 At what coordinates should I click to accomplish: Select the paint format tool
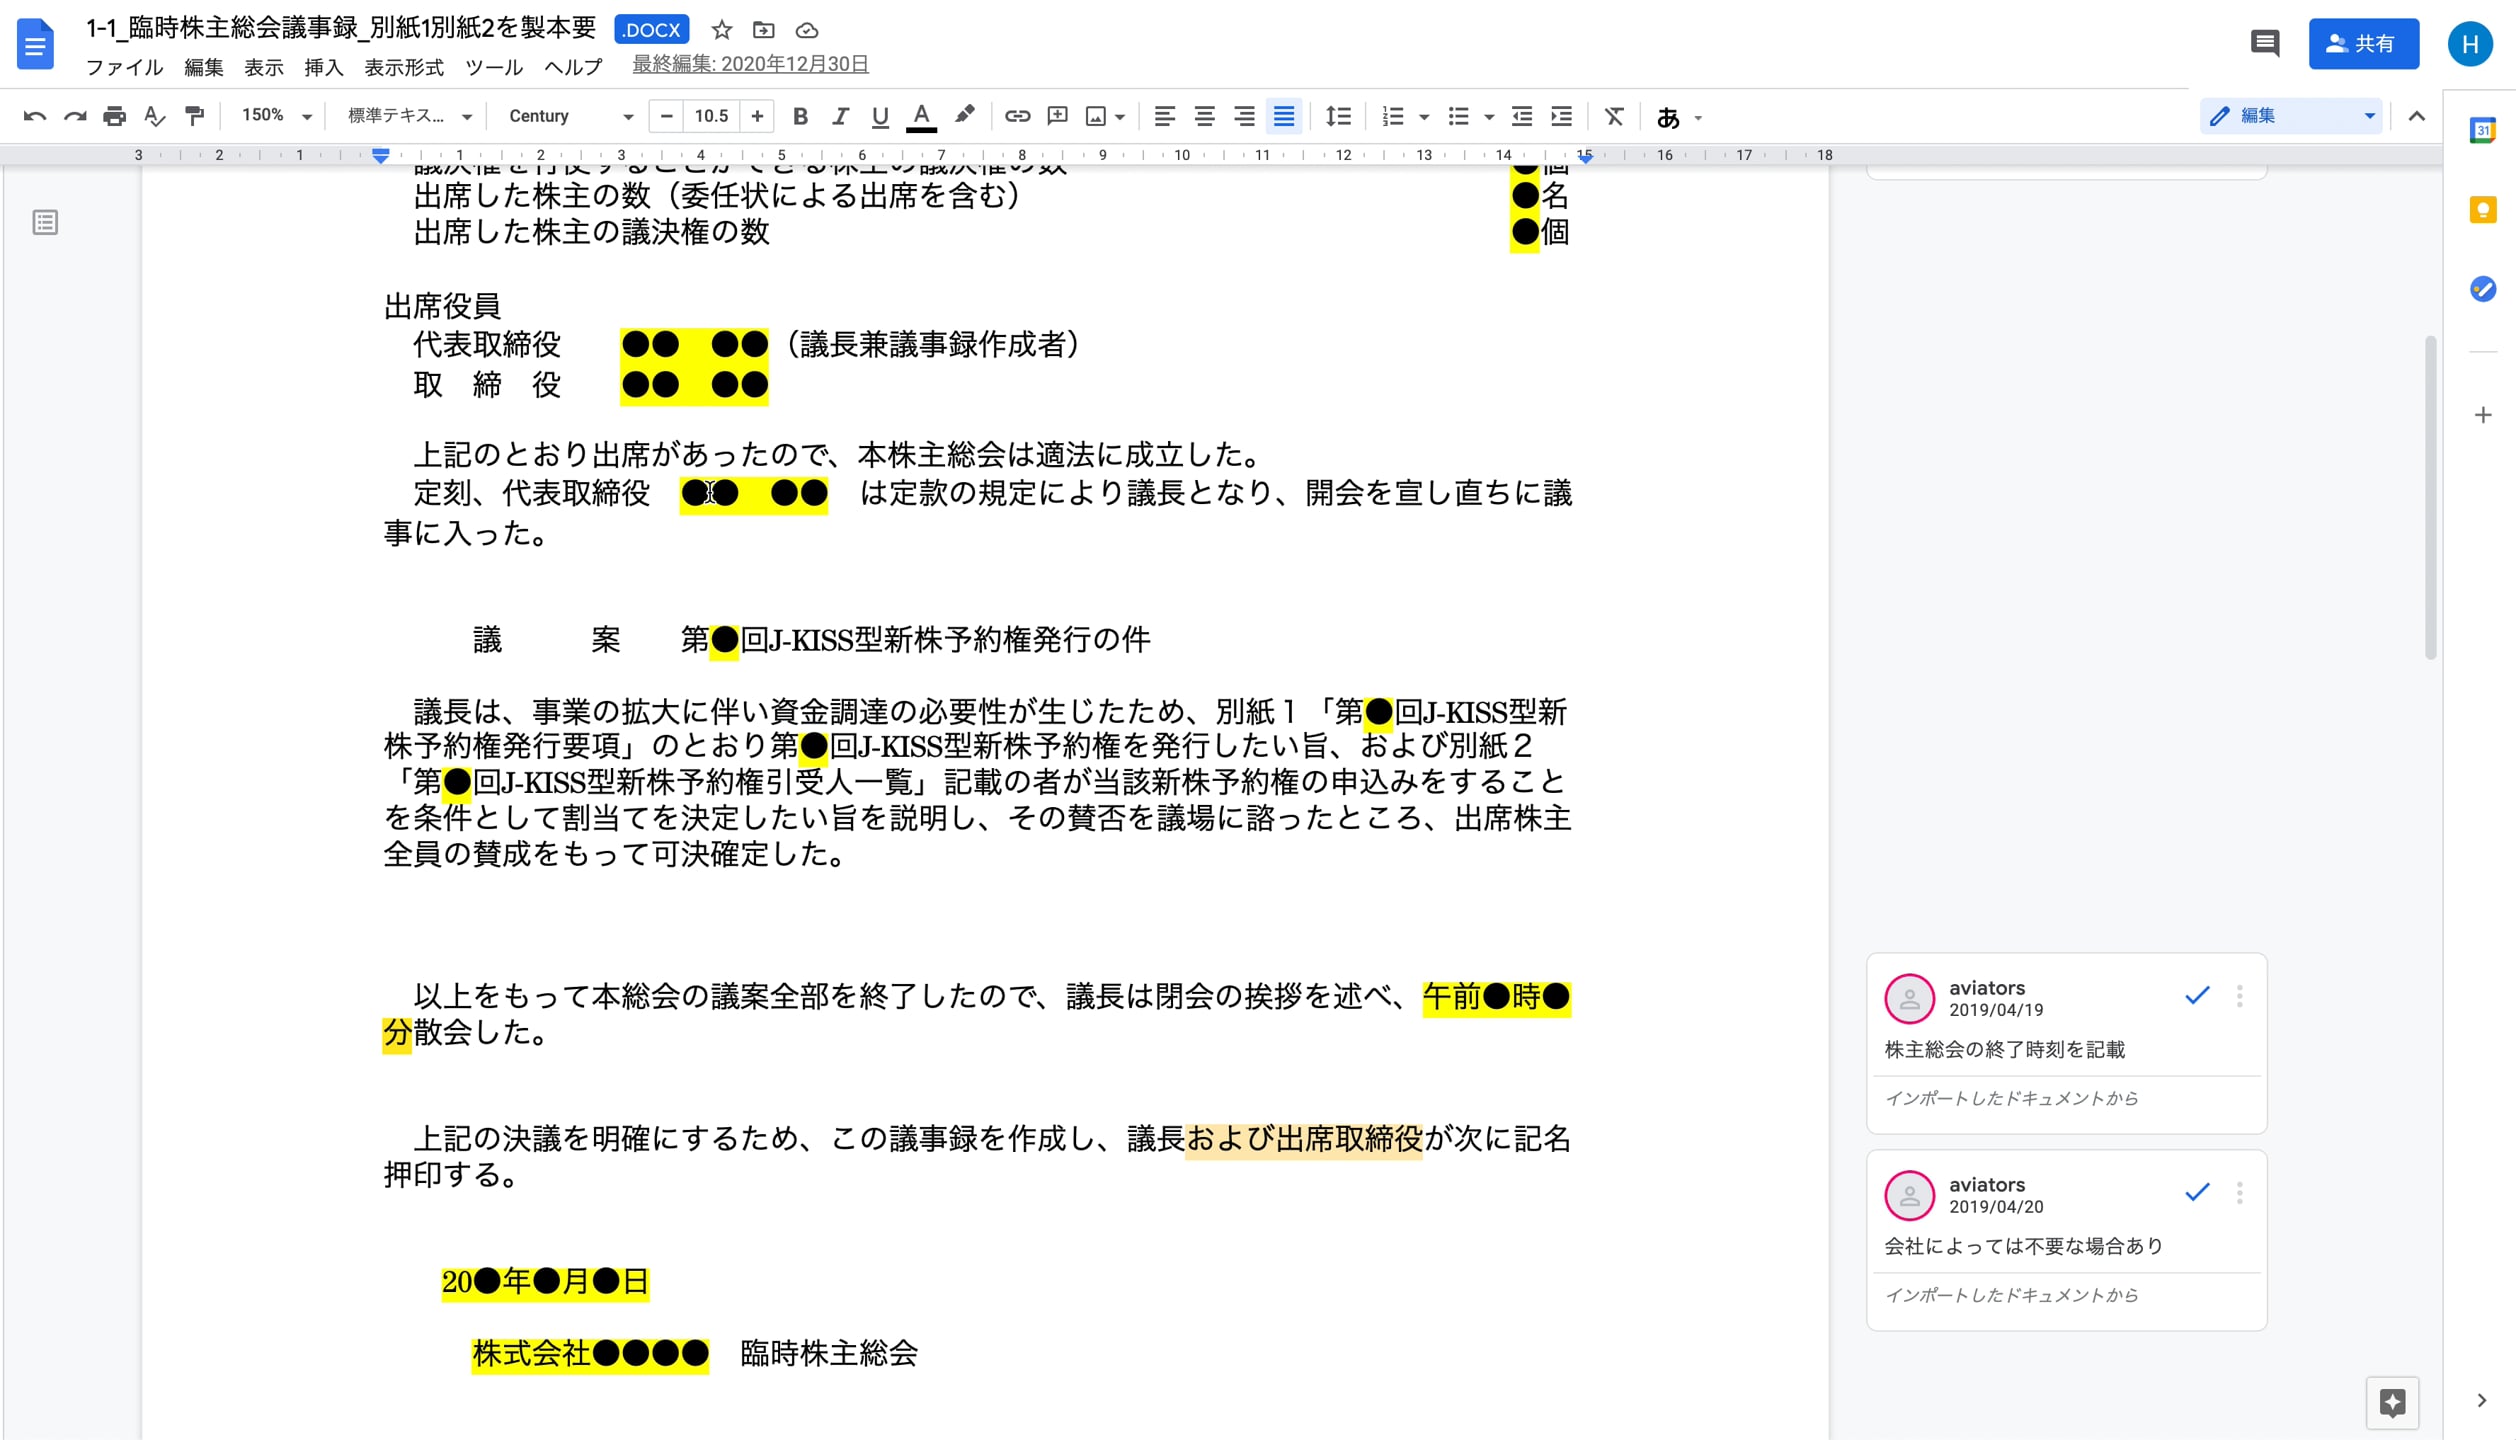194,116
